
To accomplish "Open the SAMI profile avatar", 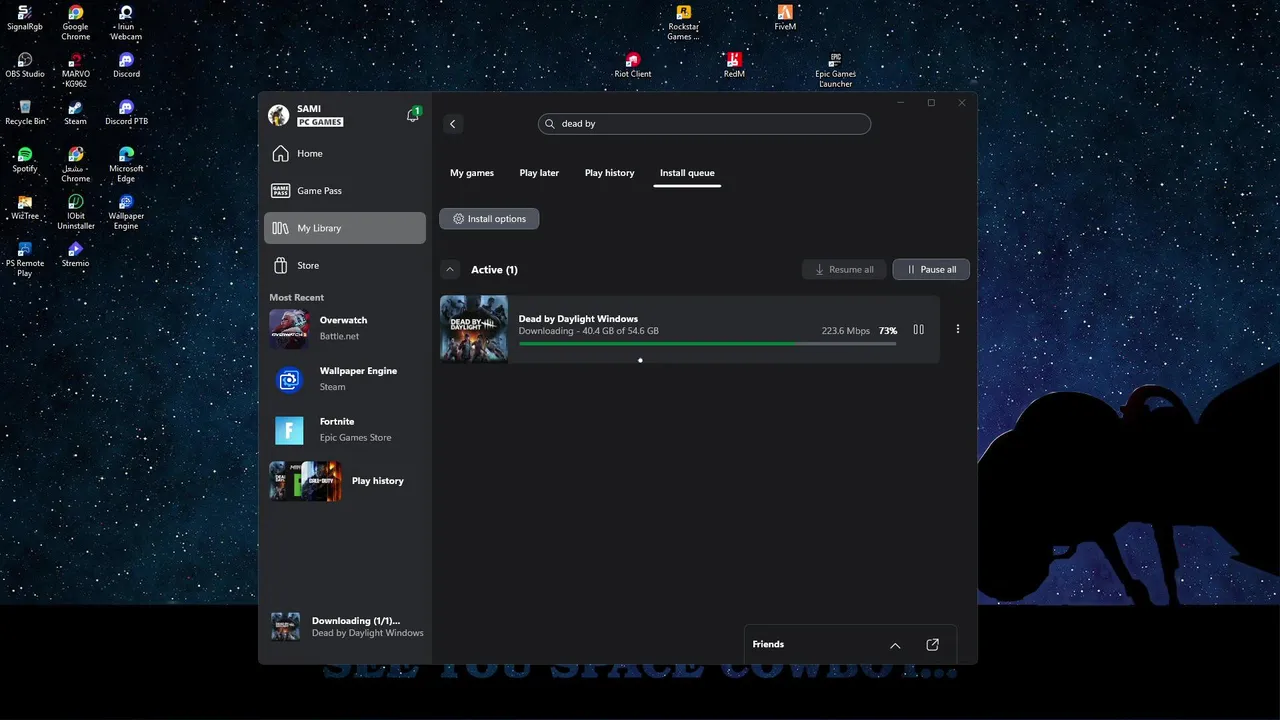I will pos(279,115).
